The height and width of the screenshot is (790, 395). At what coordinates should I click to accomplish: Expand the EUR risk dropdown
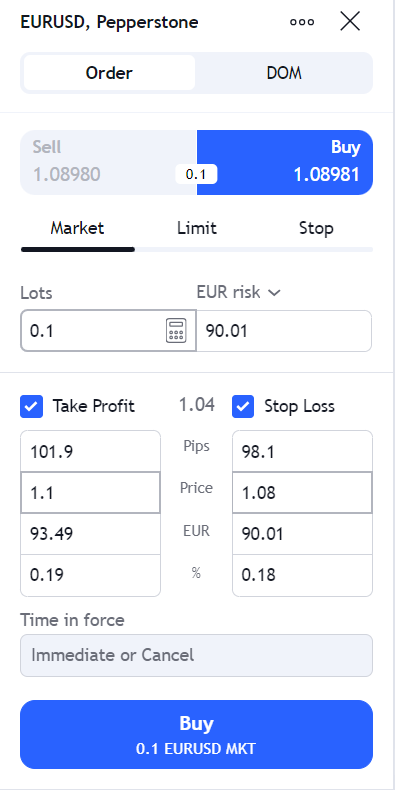(x=238, y=292)
